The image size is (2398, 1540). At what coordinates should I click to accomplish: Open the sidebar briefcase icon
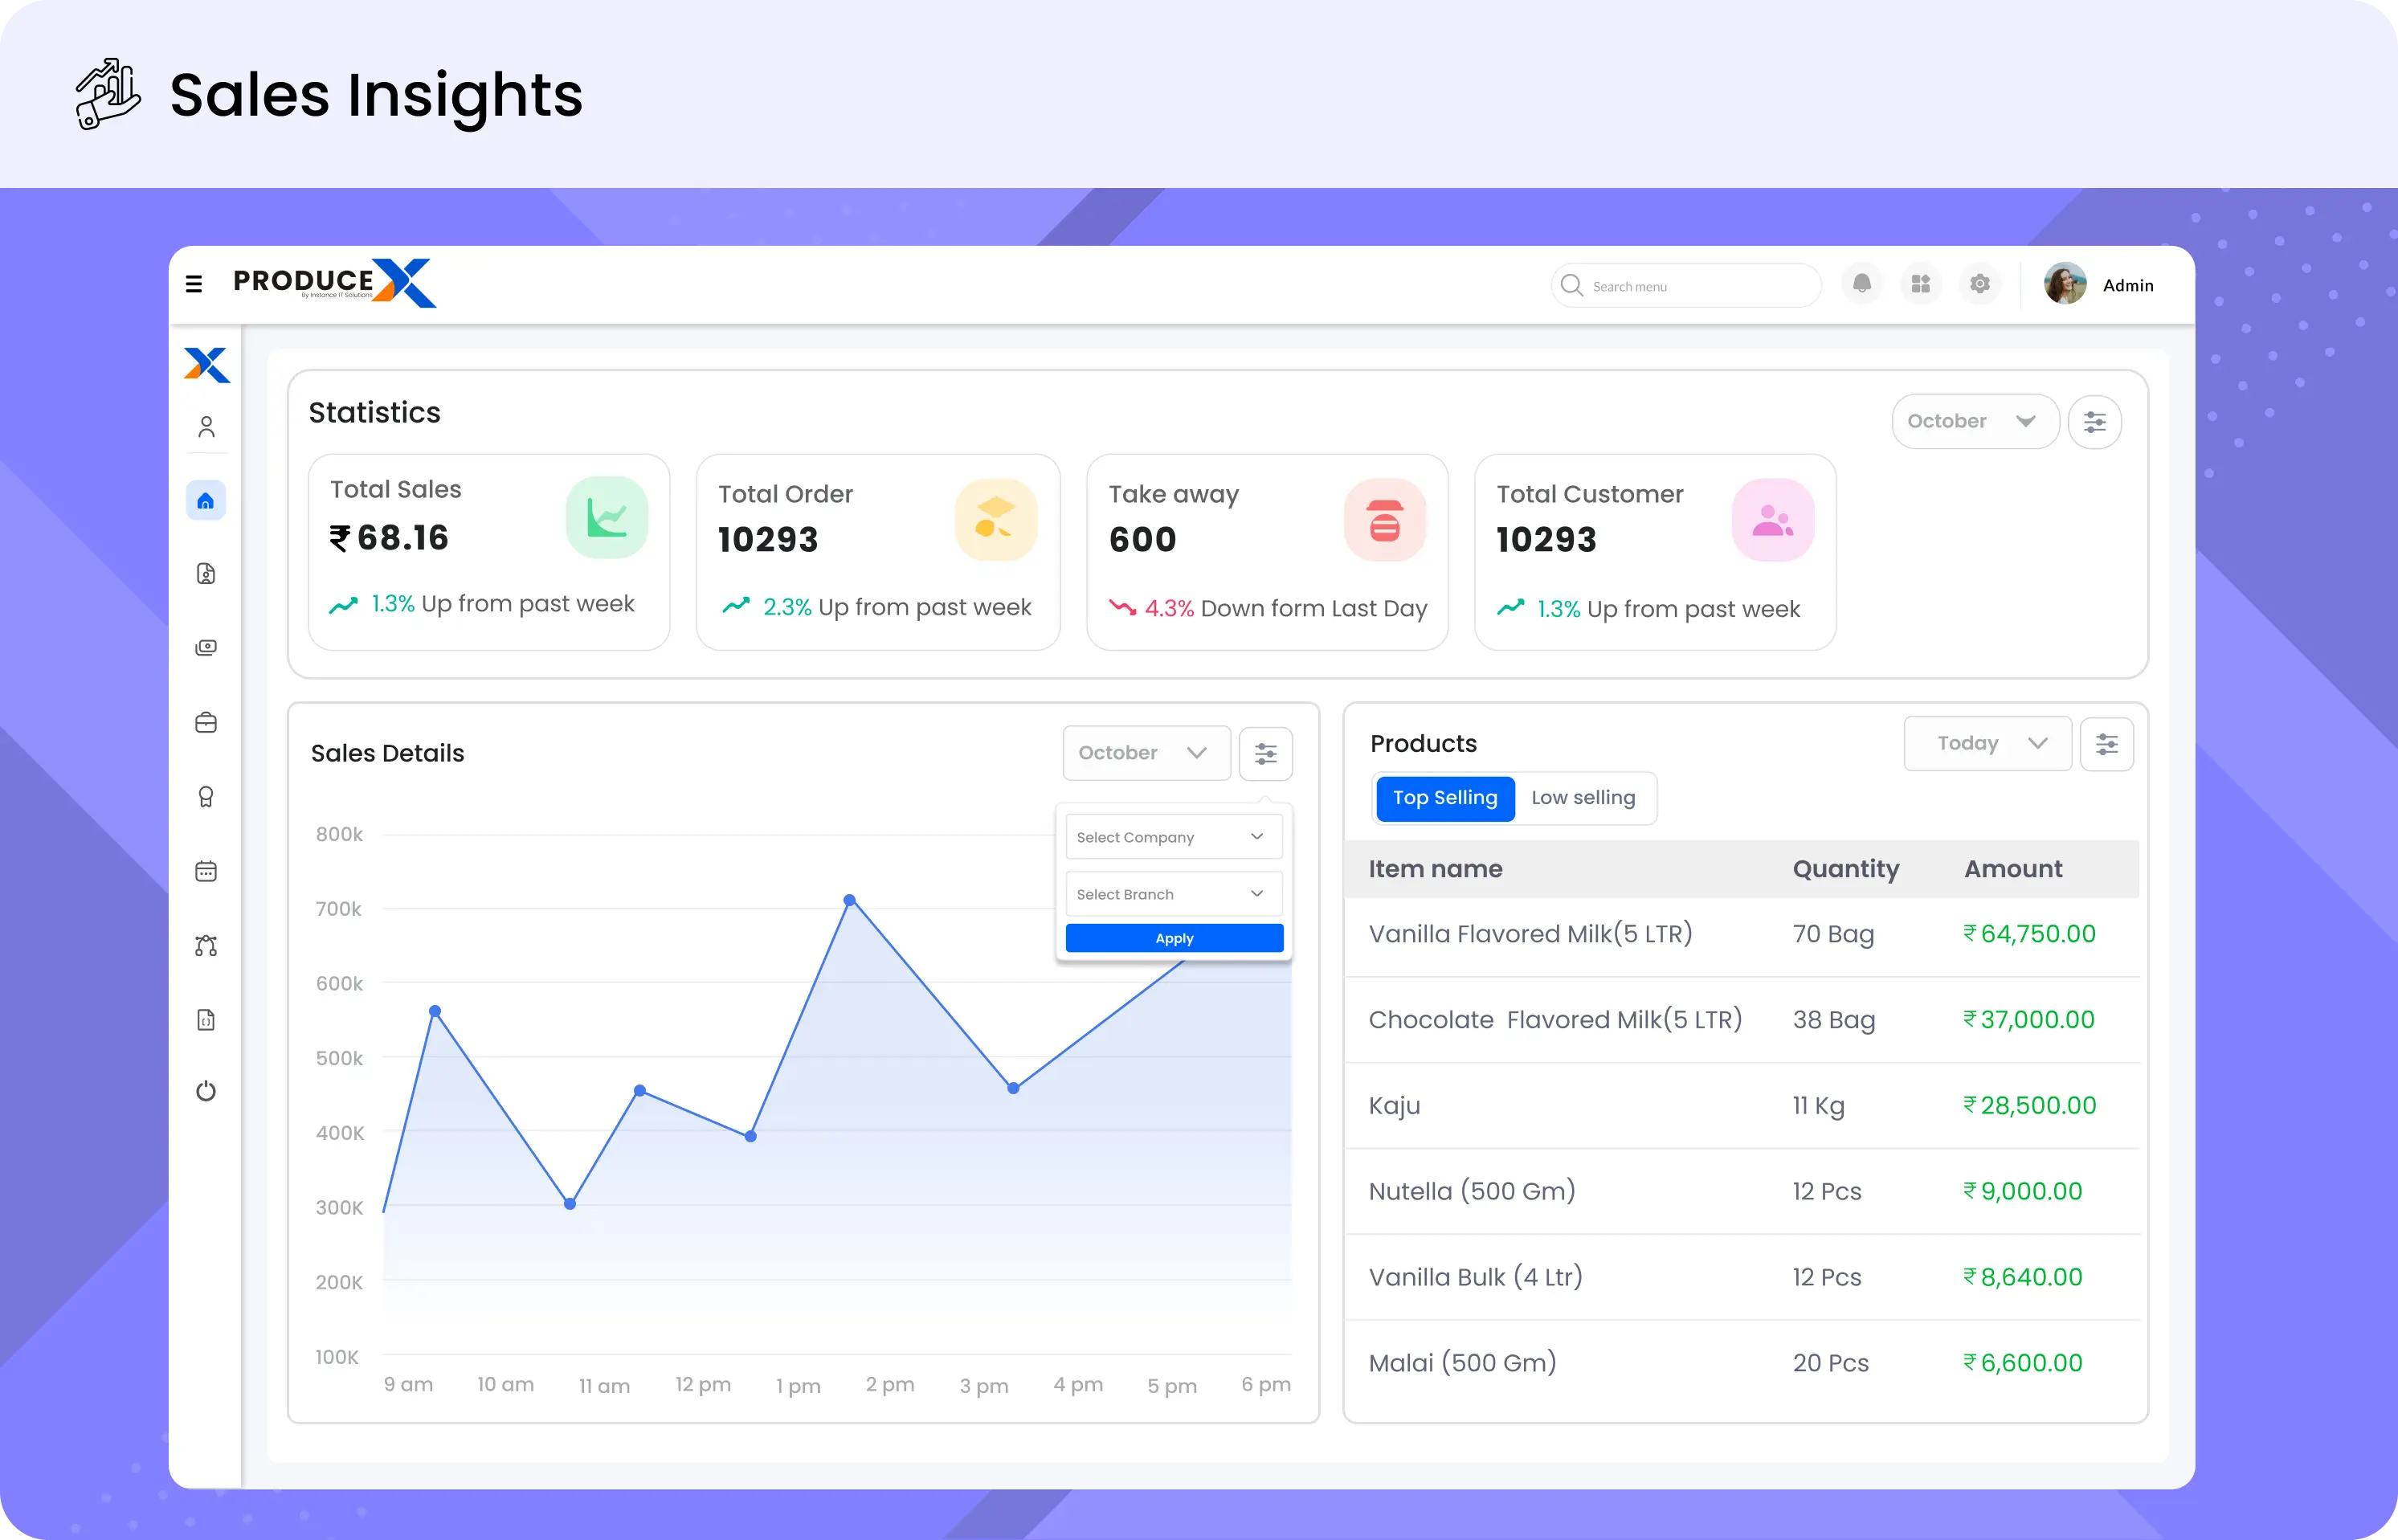coord(206,722)
